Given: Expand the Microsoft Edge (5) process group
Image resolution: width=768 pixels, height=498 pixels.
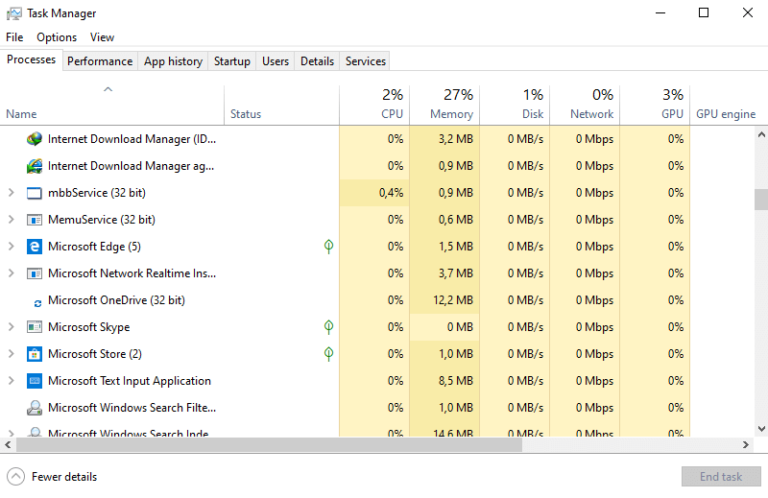Looking at the screenshot, I should point(11,246).
